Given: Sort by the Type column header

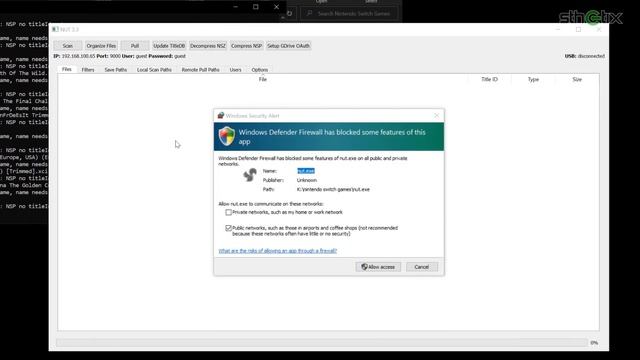Looking at the screenshot, I should (533, 79).
